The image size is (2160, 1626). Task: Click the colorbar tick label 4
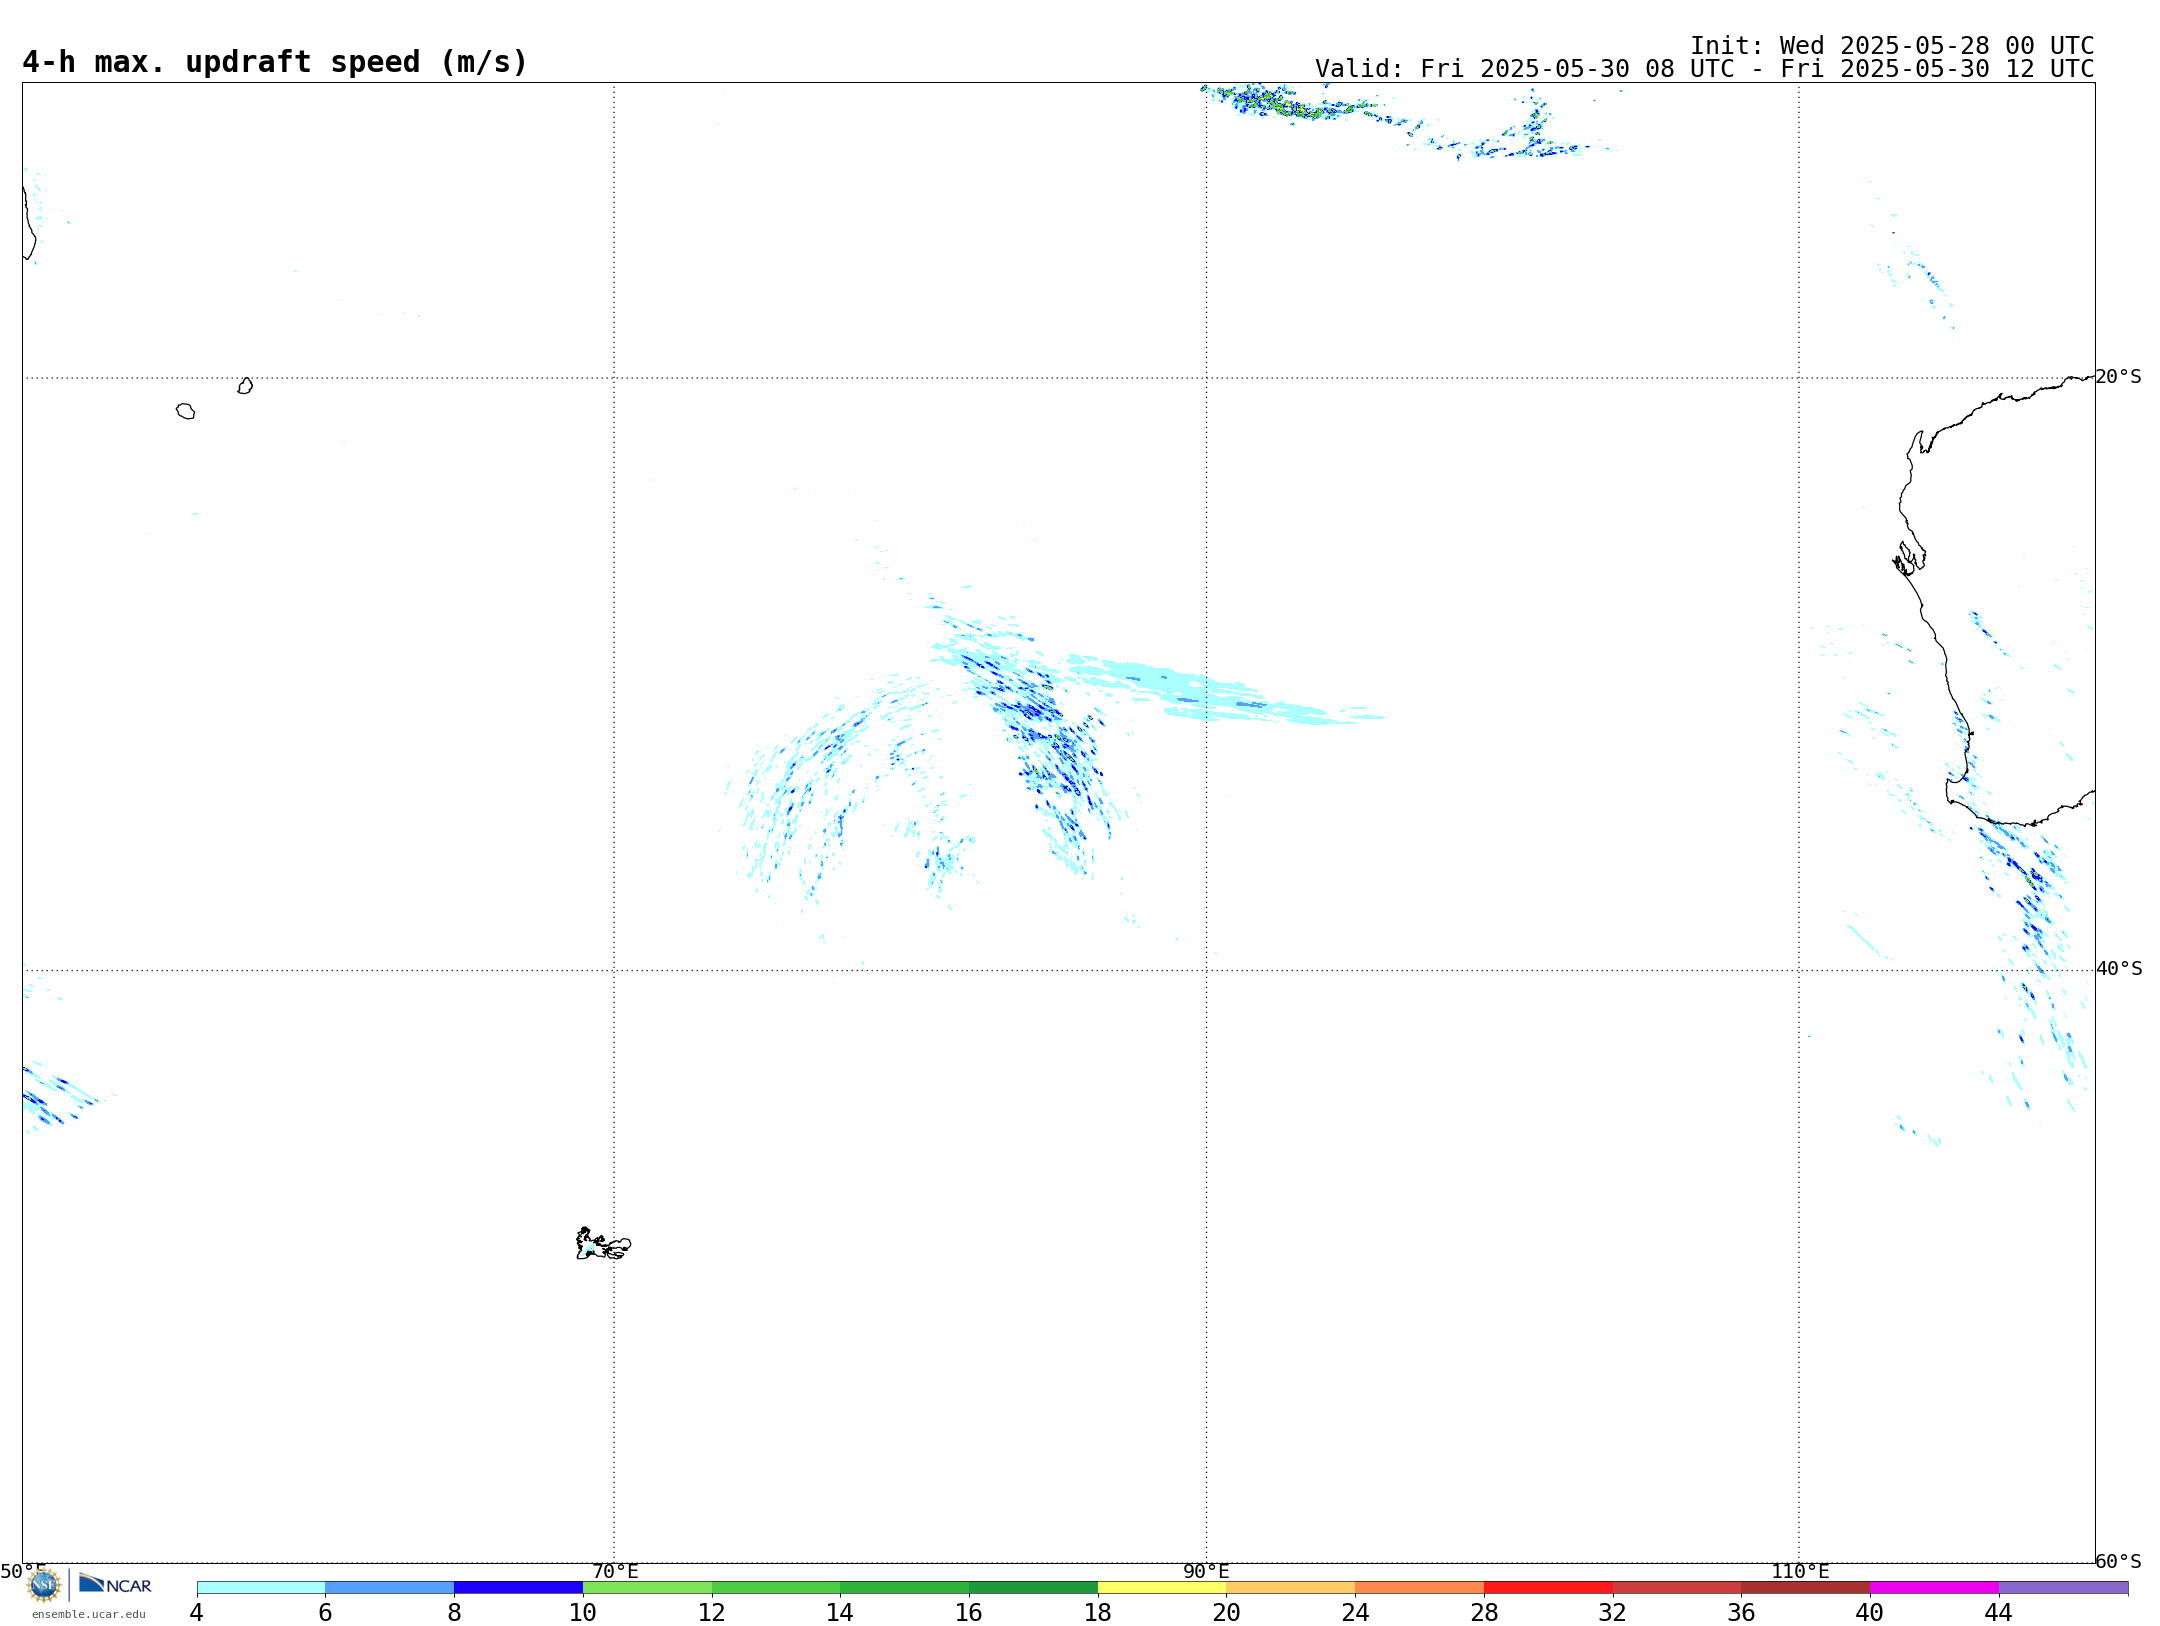pos(196,1613)
